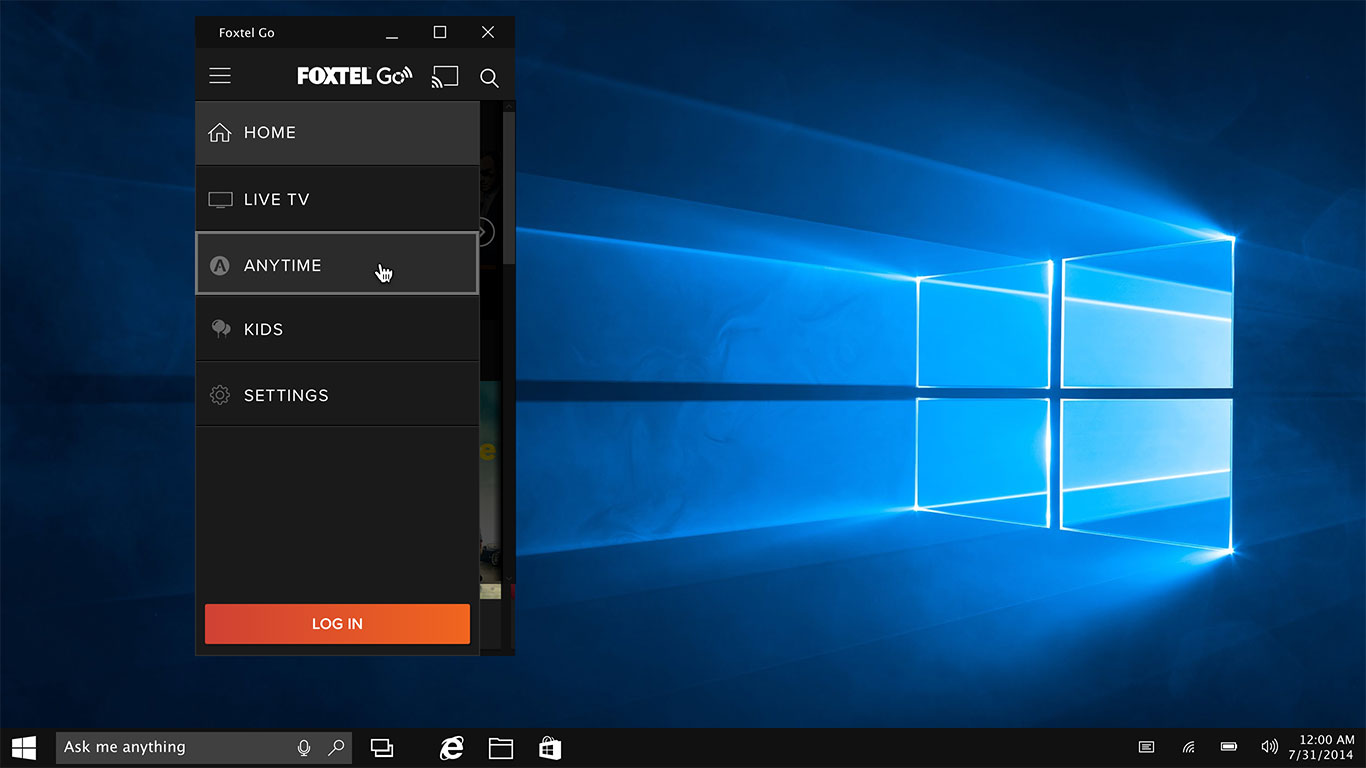Maximize the Foxtel Go window

pyautogui.click(x=439, y=33)
